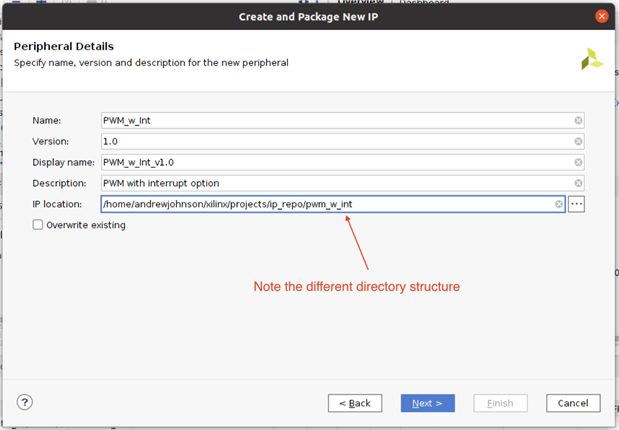The image size is (619, 430).
Task: Clear the Display name field using X icon
Action: [578, 162]
